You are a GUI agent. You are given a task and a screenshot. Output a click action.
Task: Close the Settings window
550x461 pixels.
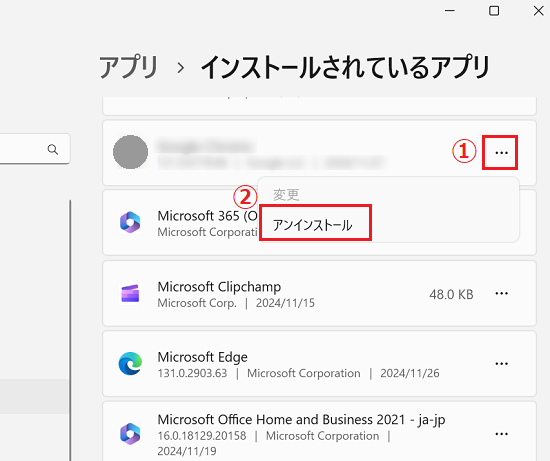[538, 11]
